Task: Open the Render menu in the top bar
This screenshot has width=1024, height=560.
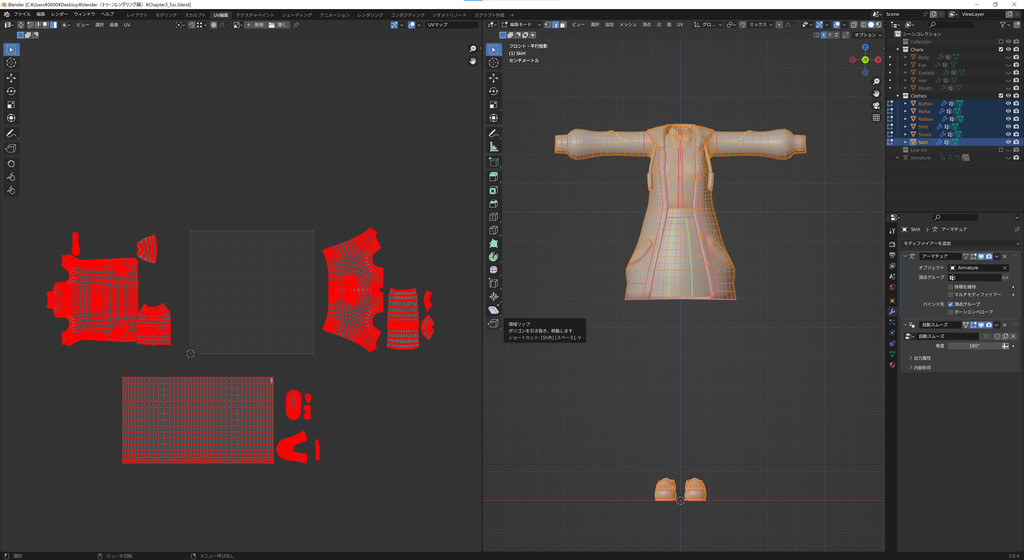Action: click(60, 14)
